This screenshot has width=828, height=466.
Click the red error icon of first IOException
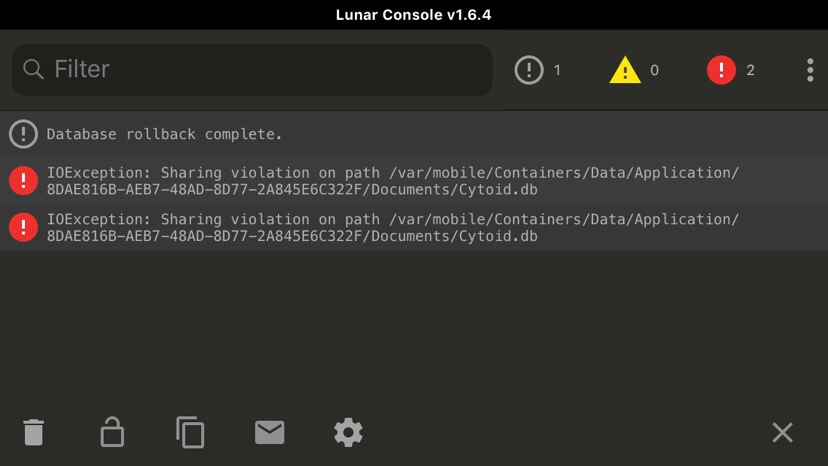click(x=23, y=181)
